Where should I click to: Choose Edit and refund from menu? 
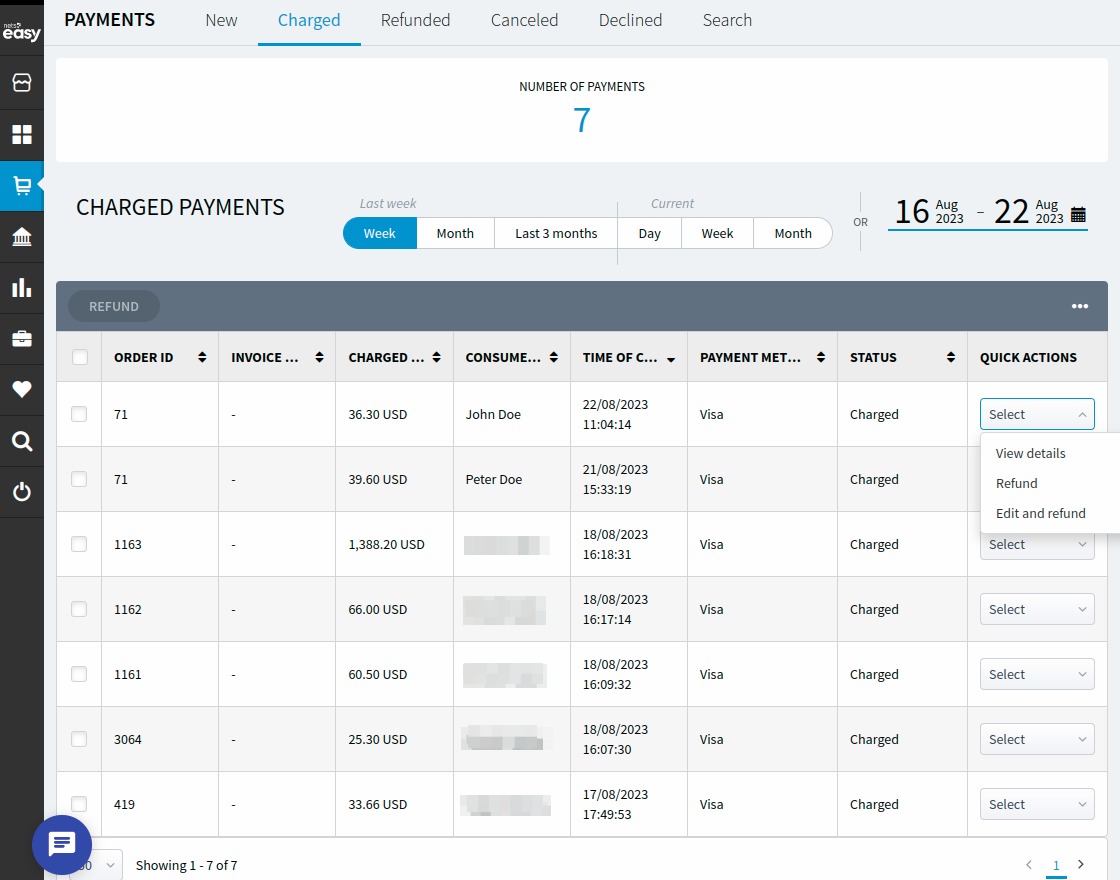(1041, 514)
